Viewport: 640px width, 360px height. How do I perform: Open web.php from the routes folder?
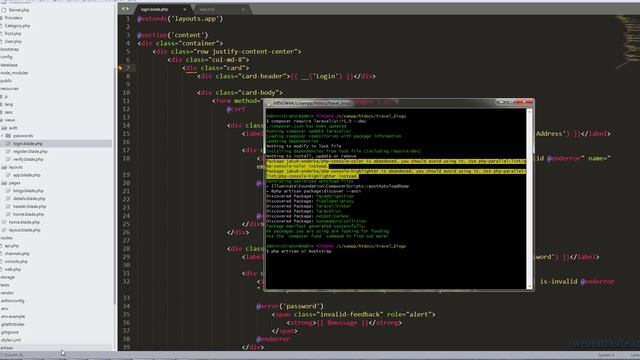pos(12,269)
